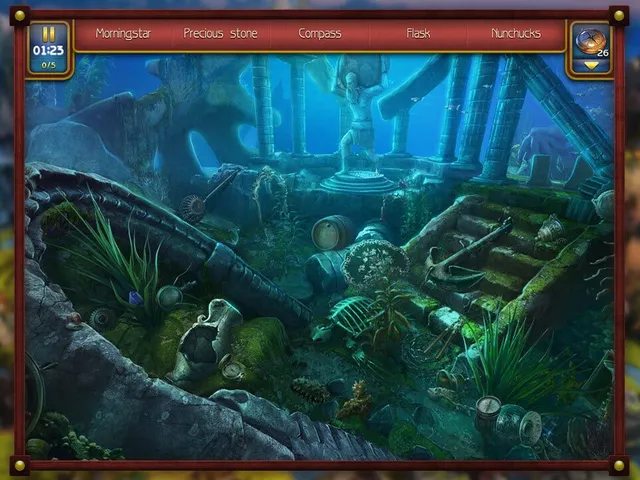The height and width of the screenshot is (480, 640).
Task: Select Flask in the item list
Action: click(x=418, y=33)
